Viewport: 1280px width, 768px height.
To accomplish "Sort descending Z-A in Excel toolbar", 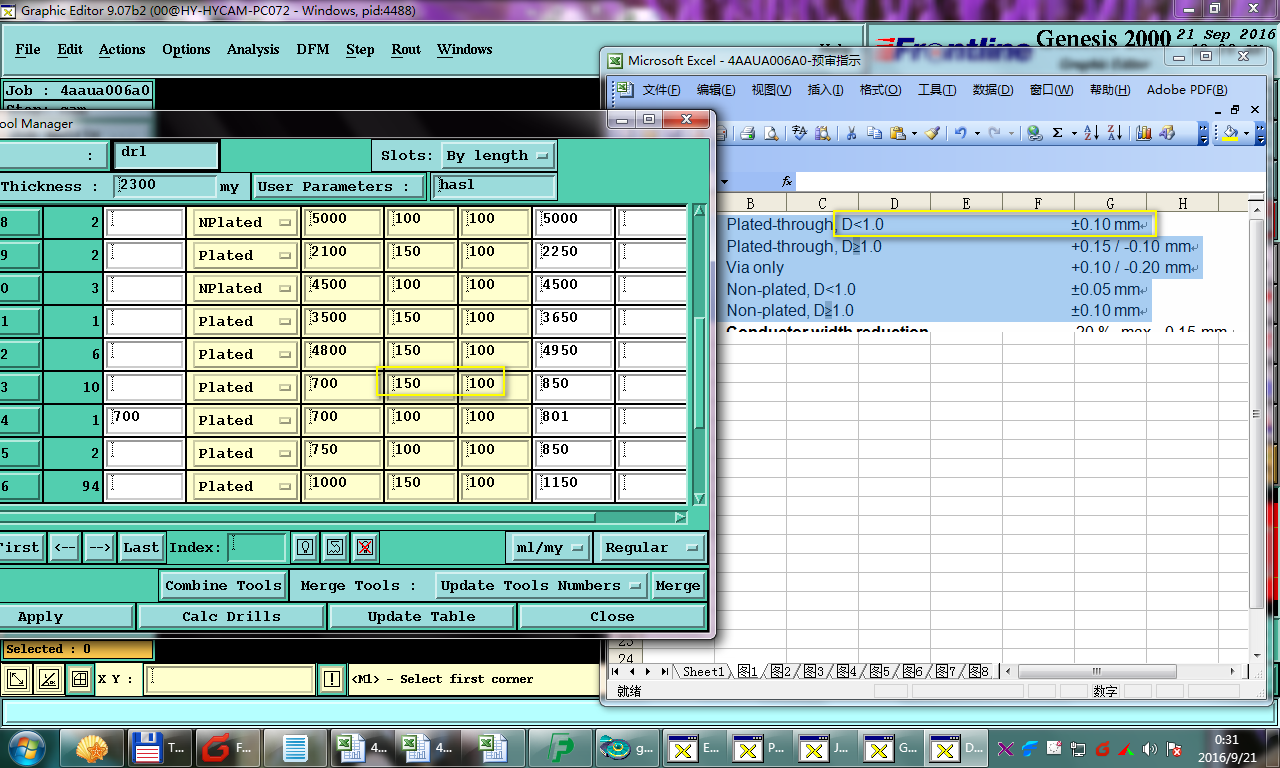I will [1114, 133].
